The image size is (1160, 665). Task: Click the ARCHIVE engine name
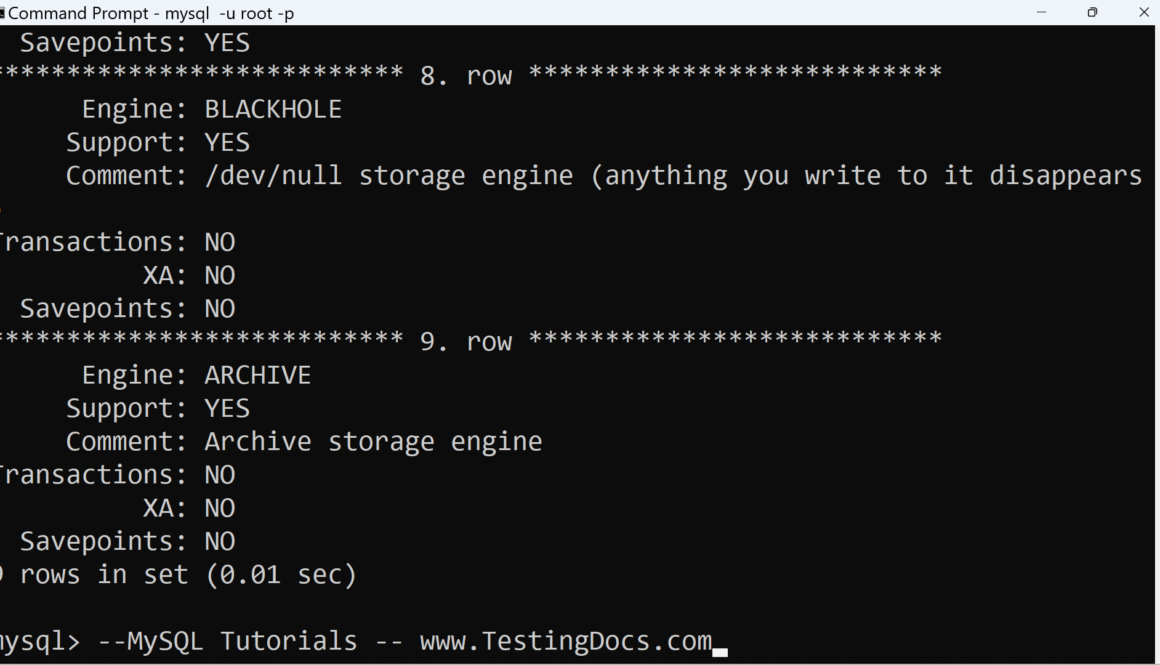click(258, 375)
